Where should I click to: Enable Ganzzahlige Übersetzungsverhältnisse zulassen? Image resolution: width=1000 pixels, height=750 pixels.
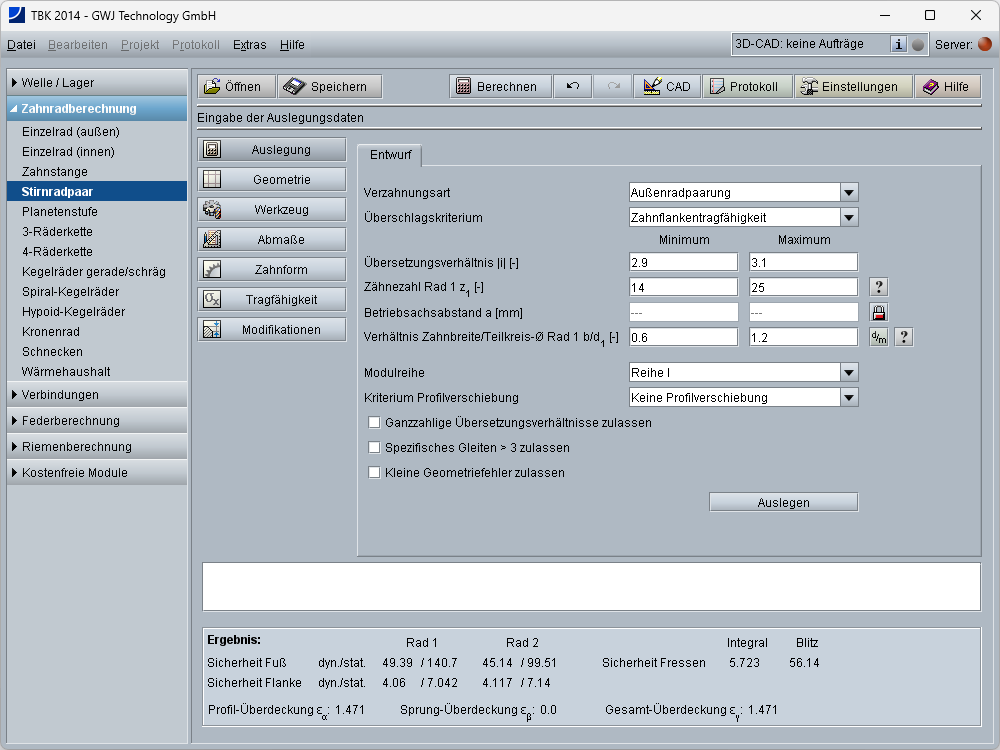click(375, 423)
